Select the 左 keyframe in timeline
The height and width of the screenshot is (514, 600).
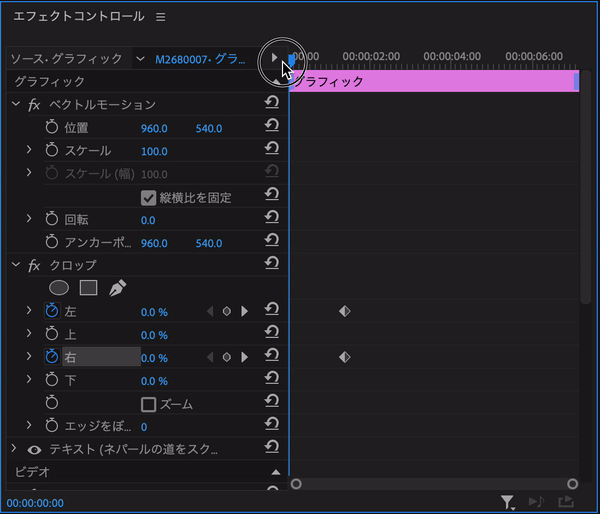[x=345, y=311]
